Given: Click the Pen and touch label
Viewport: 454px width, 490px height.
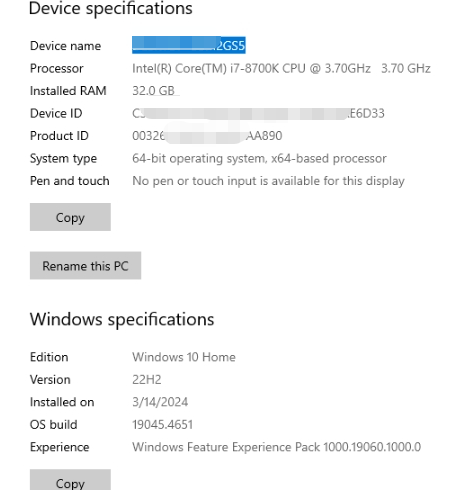Looking at the screenshot, I should coord(70,181).
